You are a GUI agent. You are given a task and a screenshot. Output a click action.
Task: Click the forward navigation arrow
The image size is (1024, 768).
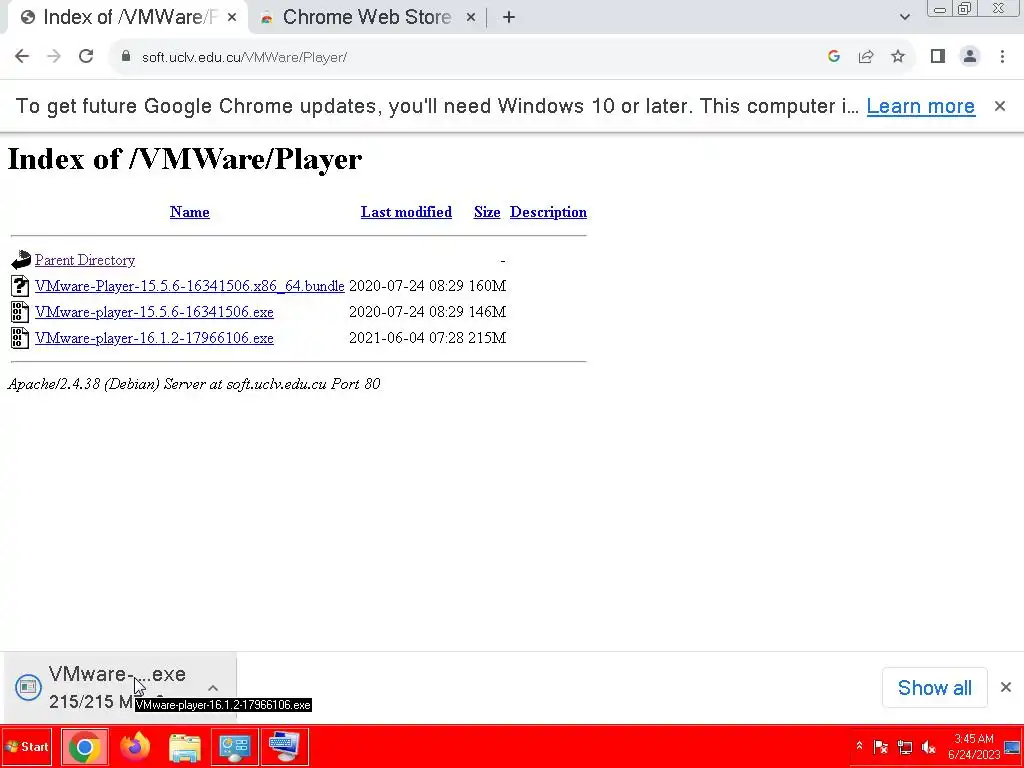point(54,56)
